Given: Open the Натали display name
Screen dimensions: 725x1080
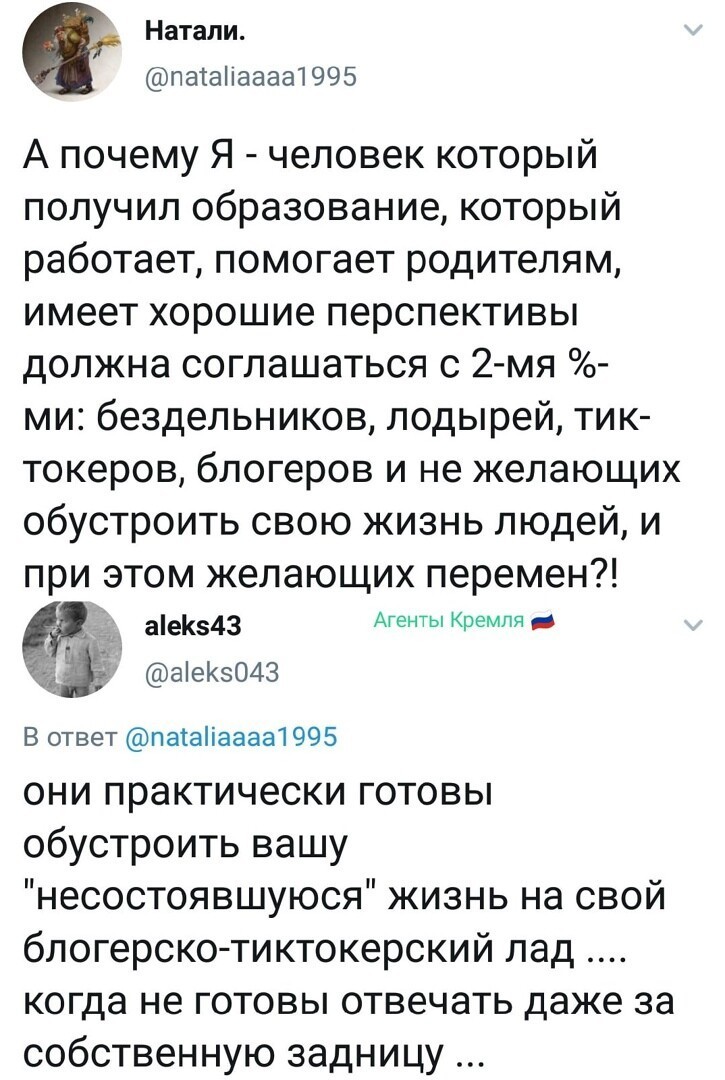Looking at the screenshot, I should pyautogui.click(x=196, y=32).
